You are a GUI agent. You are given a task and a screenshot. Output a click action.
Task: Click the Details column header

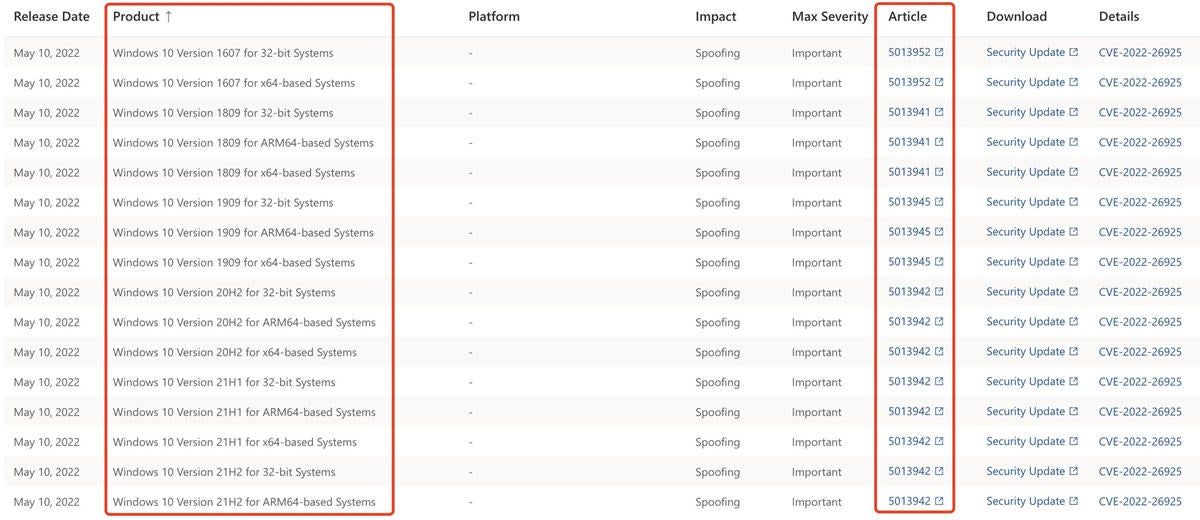click(1119, 17)
